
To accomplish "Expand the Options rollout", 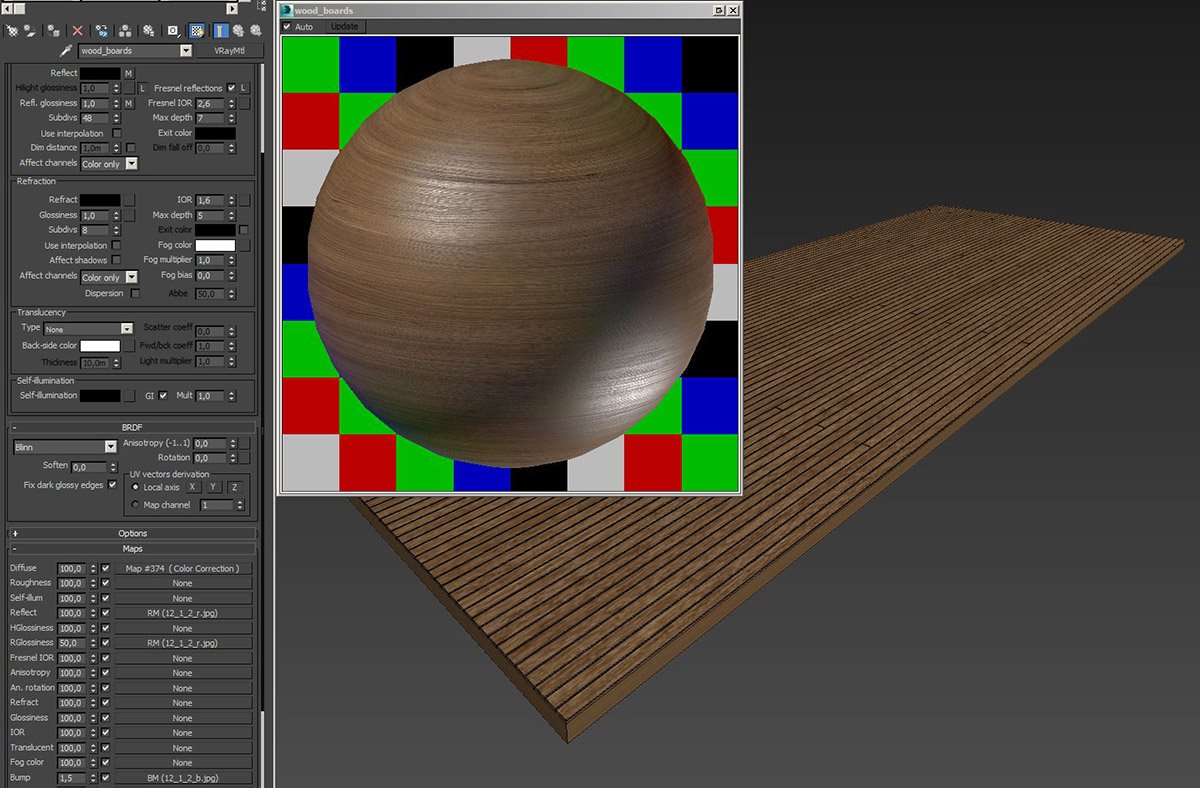I will 132,533.
